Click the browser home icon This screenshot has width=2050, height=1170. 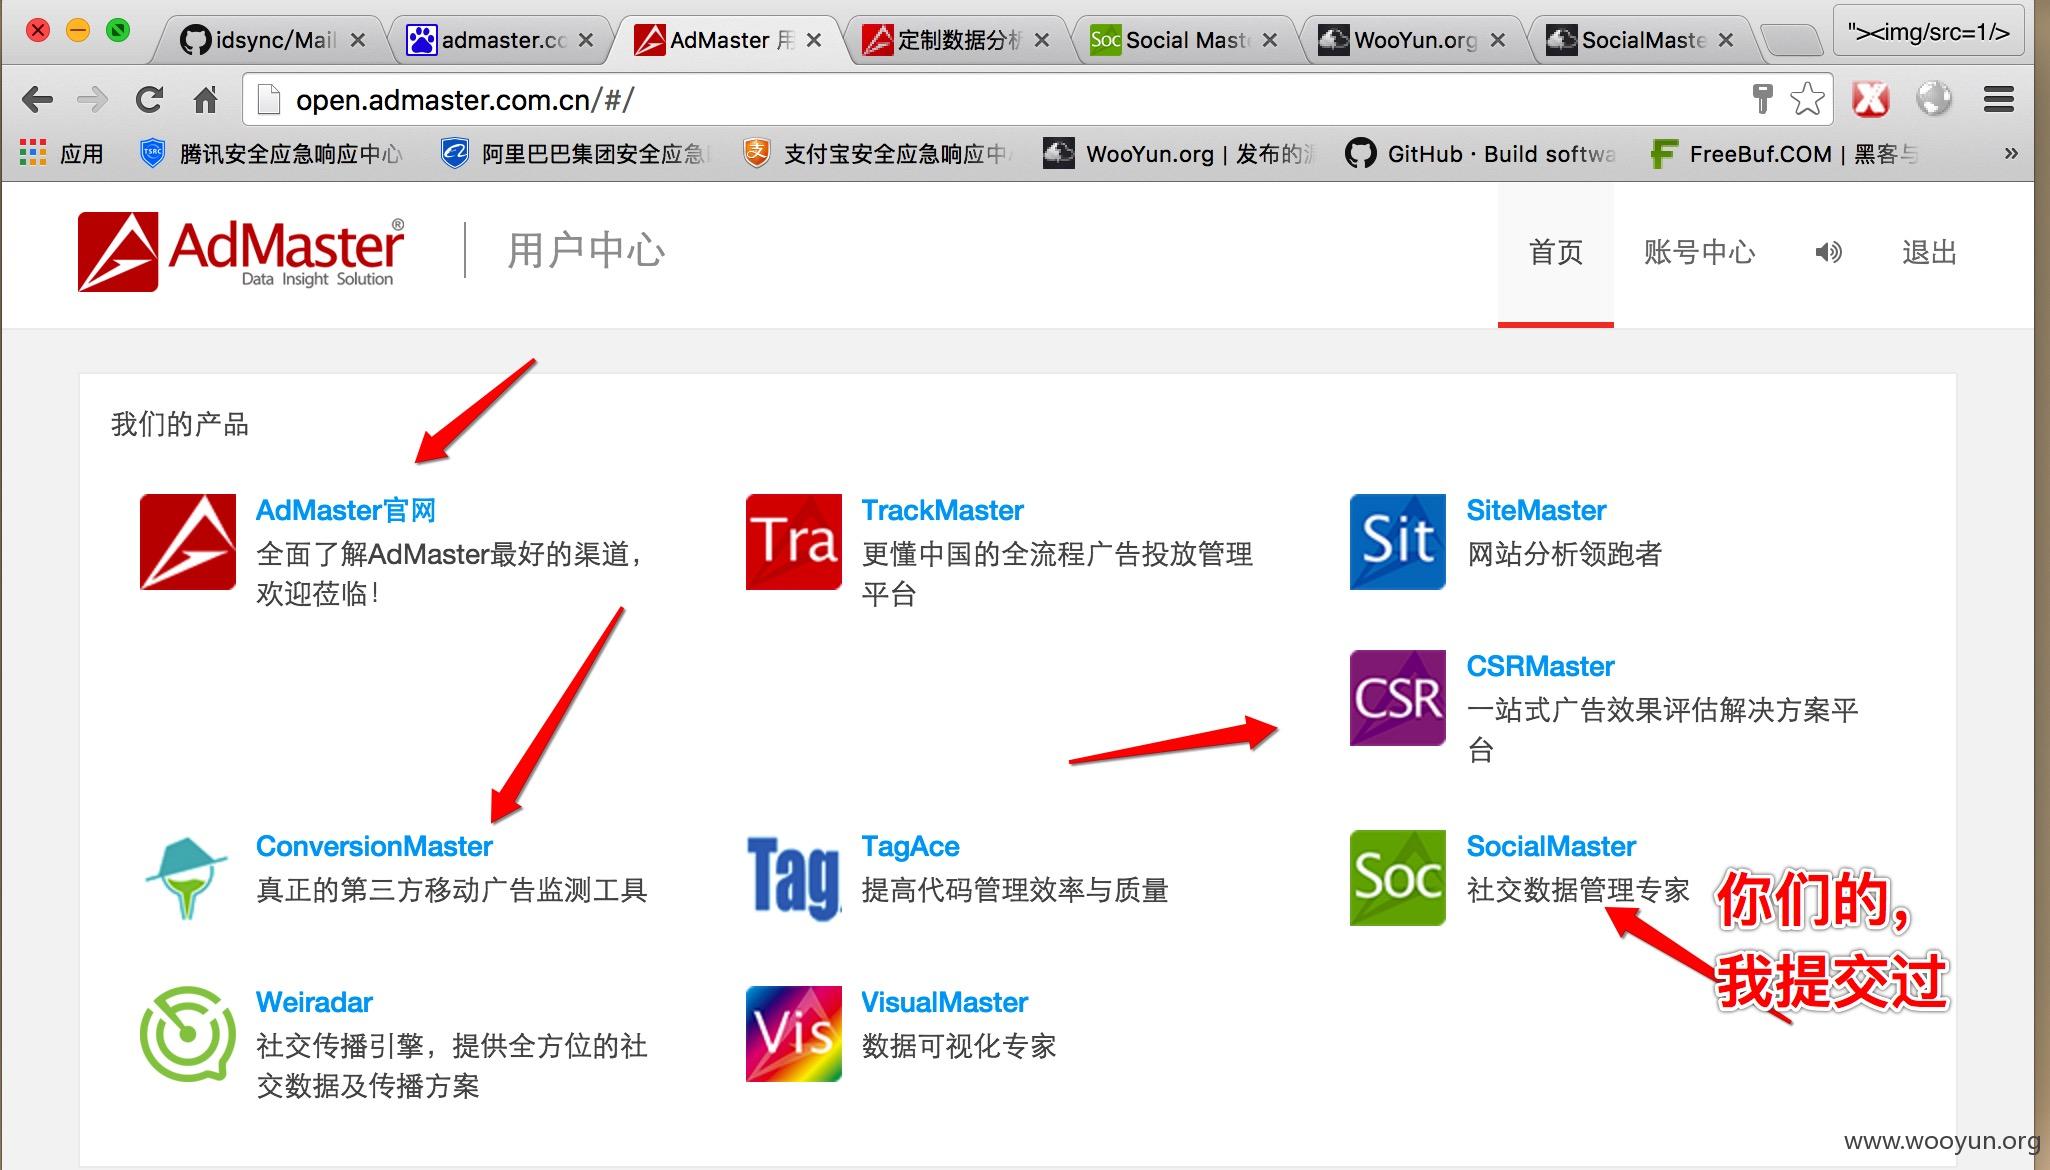click(x=205, y=99)
